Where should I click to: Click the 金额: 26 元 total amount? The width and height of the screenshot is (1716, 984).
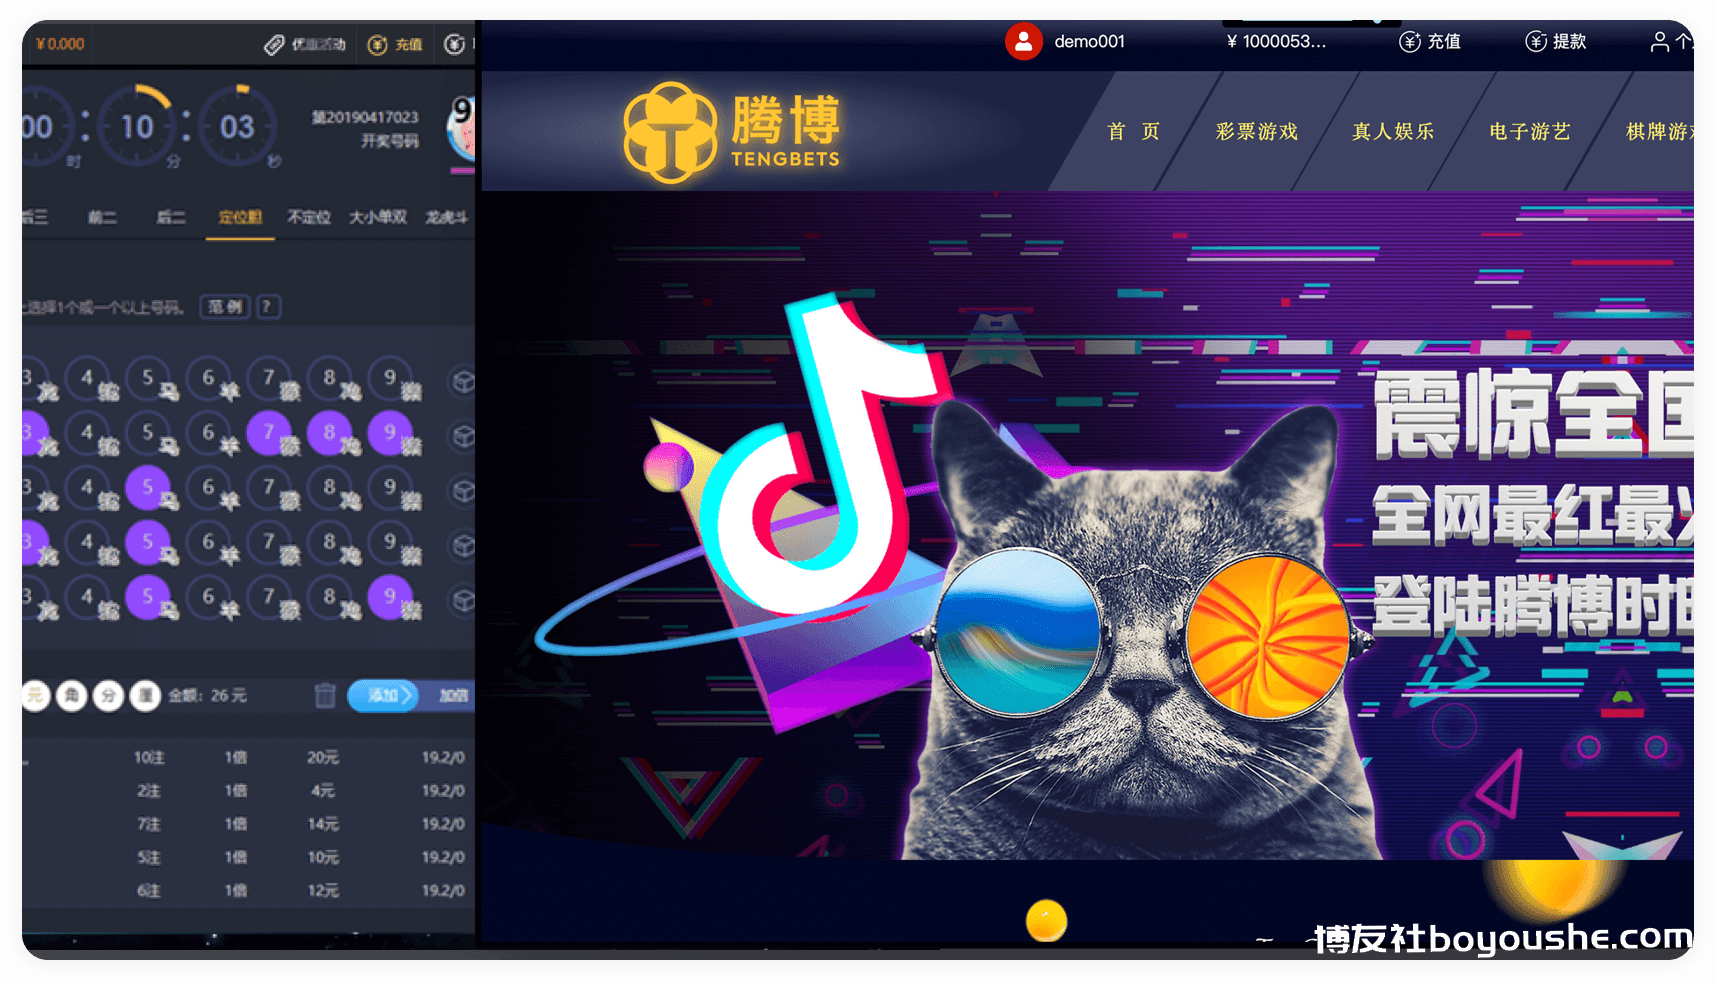(207, 695)
